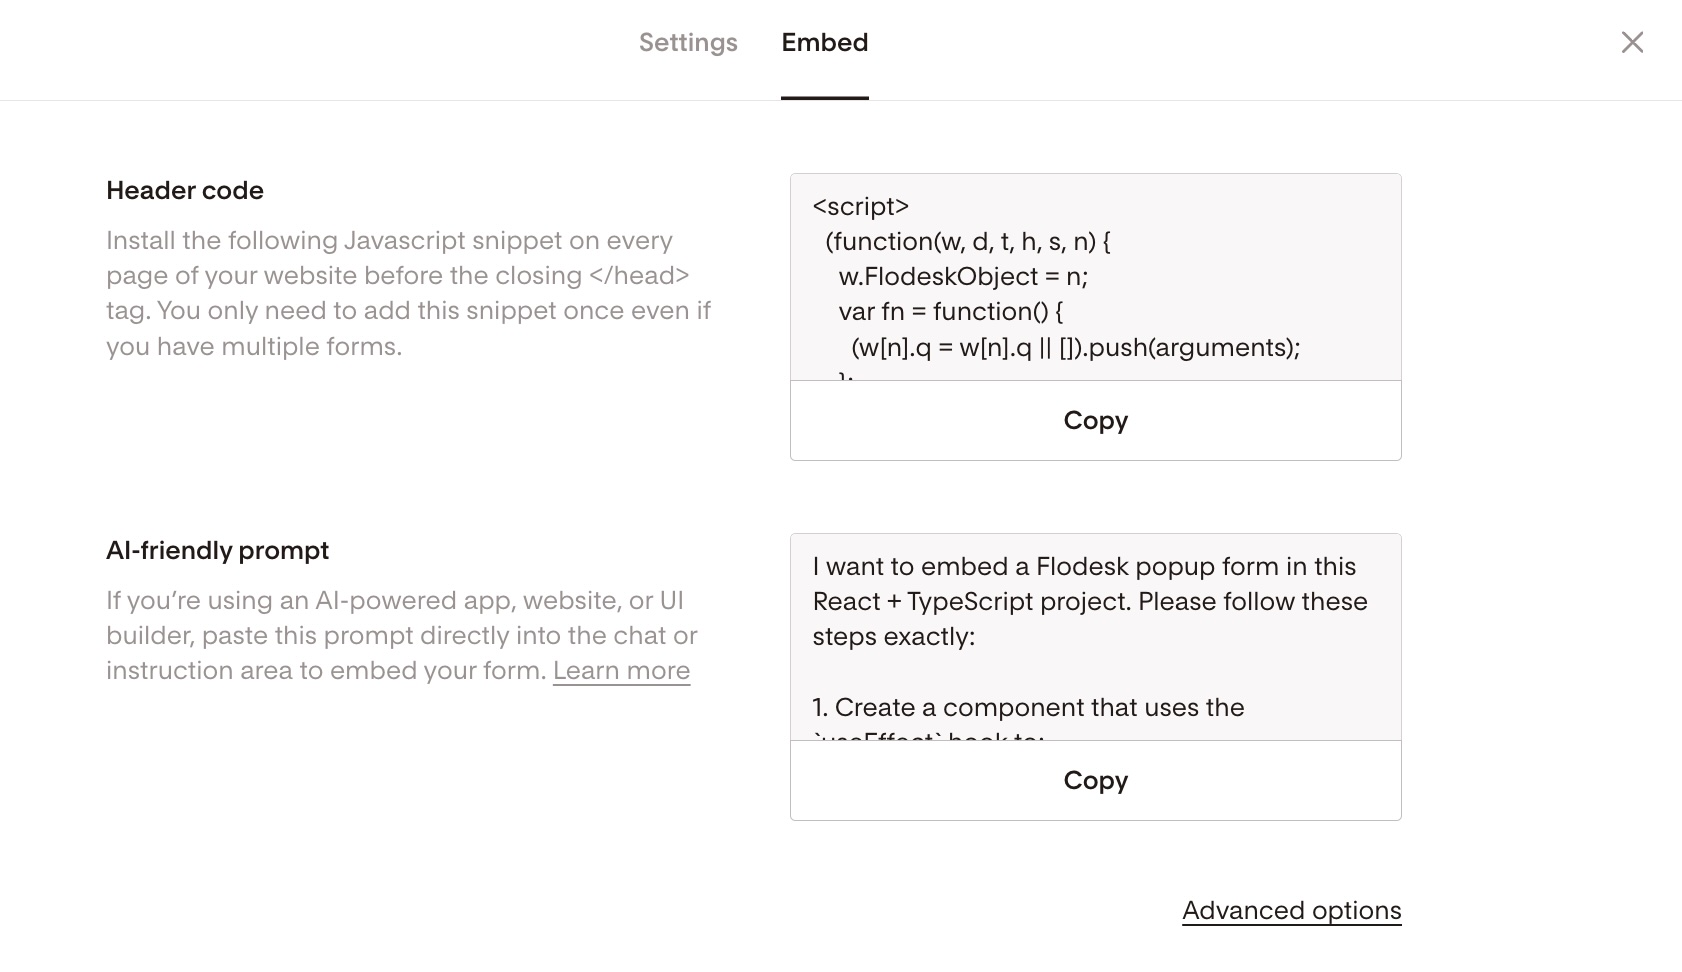The height and width of the screenshot is (972, 1682).
Task: Open the Learn more link
Action: click(621, 671)
